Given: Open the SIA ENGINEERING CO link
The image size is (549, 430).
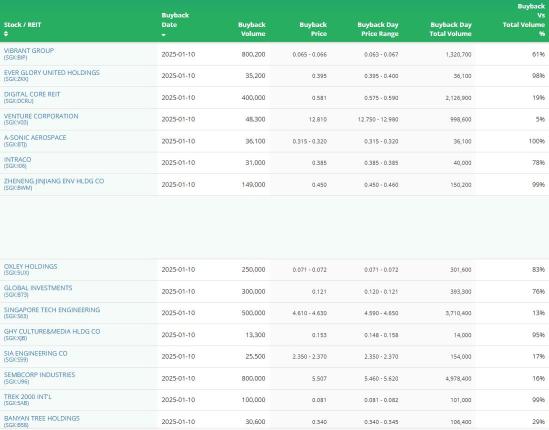Looking at the screenshot, I should point(35,353).
